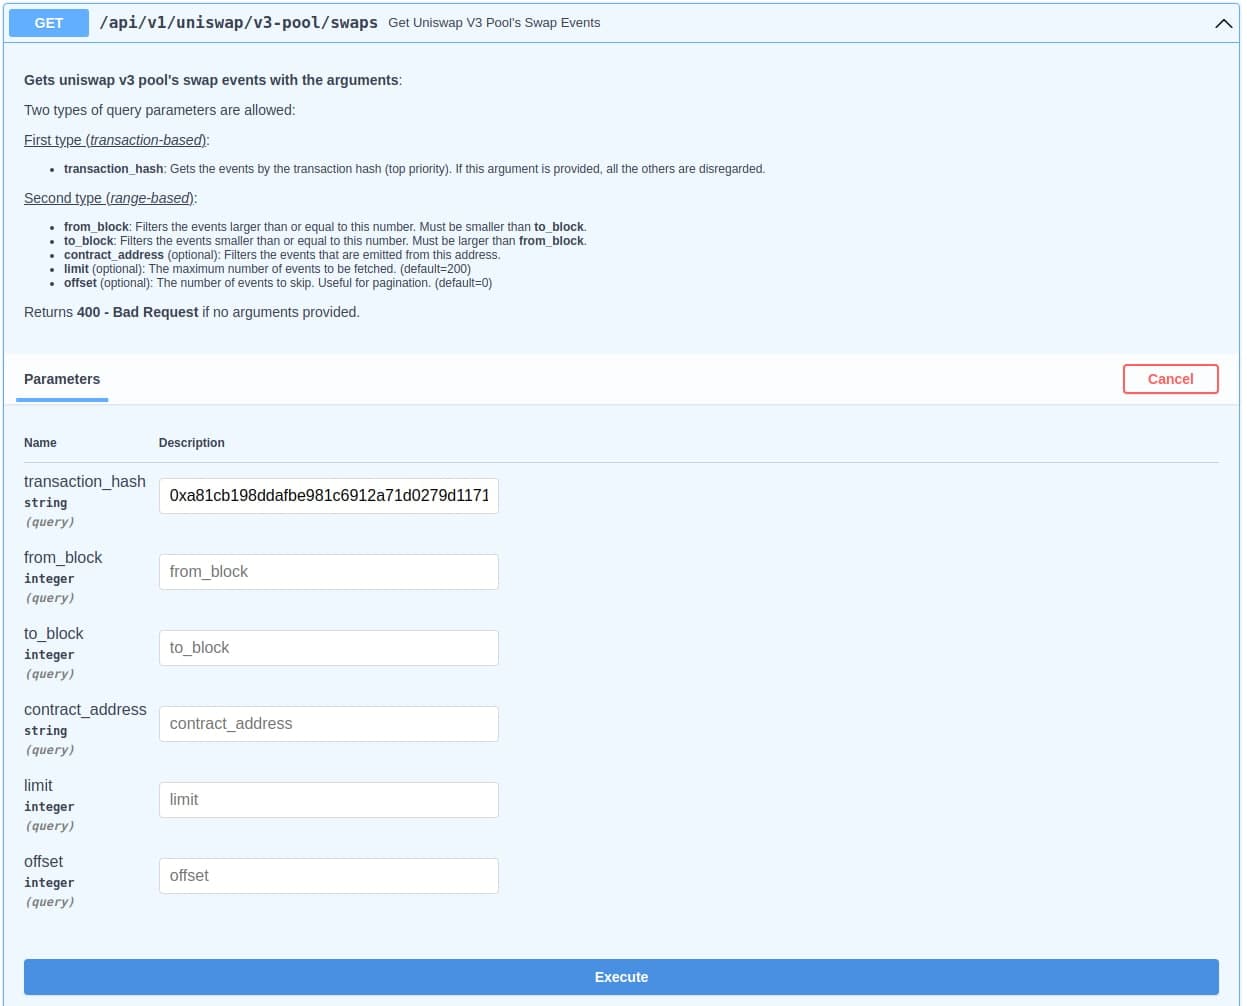1247x1006 pixels.
Task: Click the from_block parameter name label
Action: (x=63, y=557)
